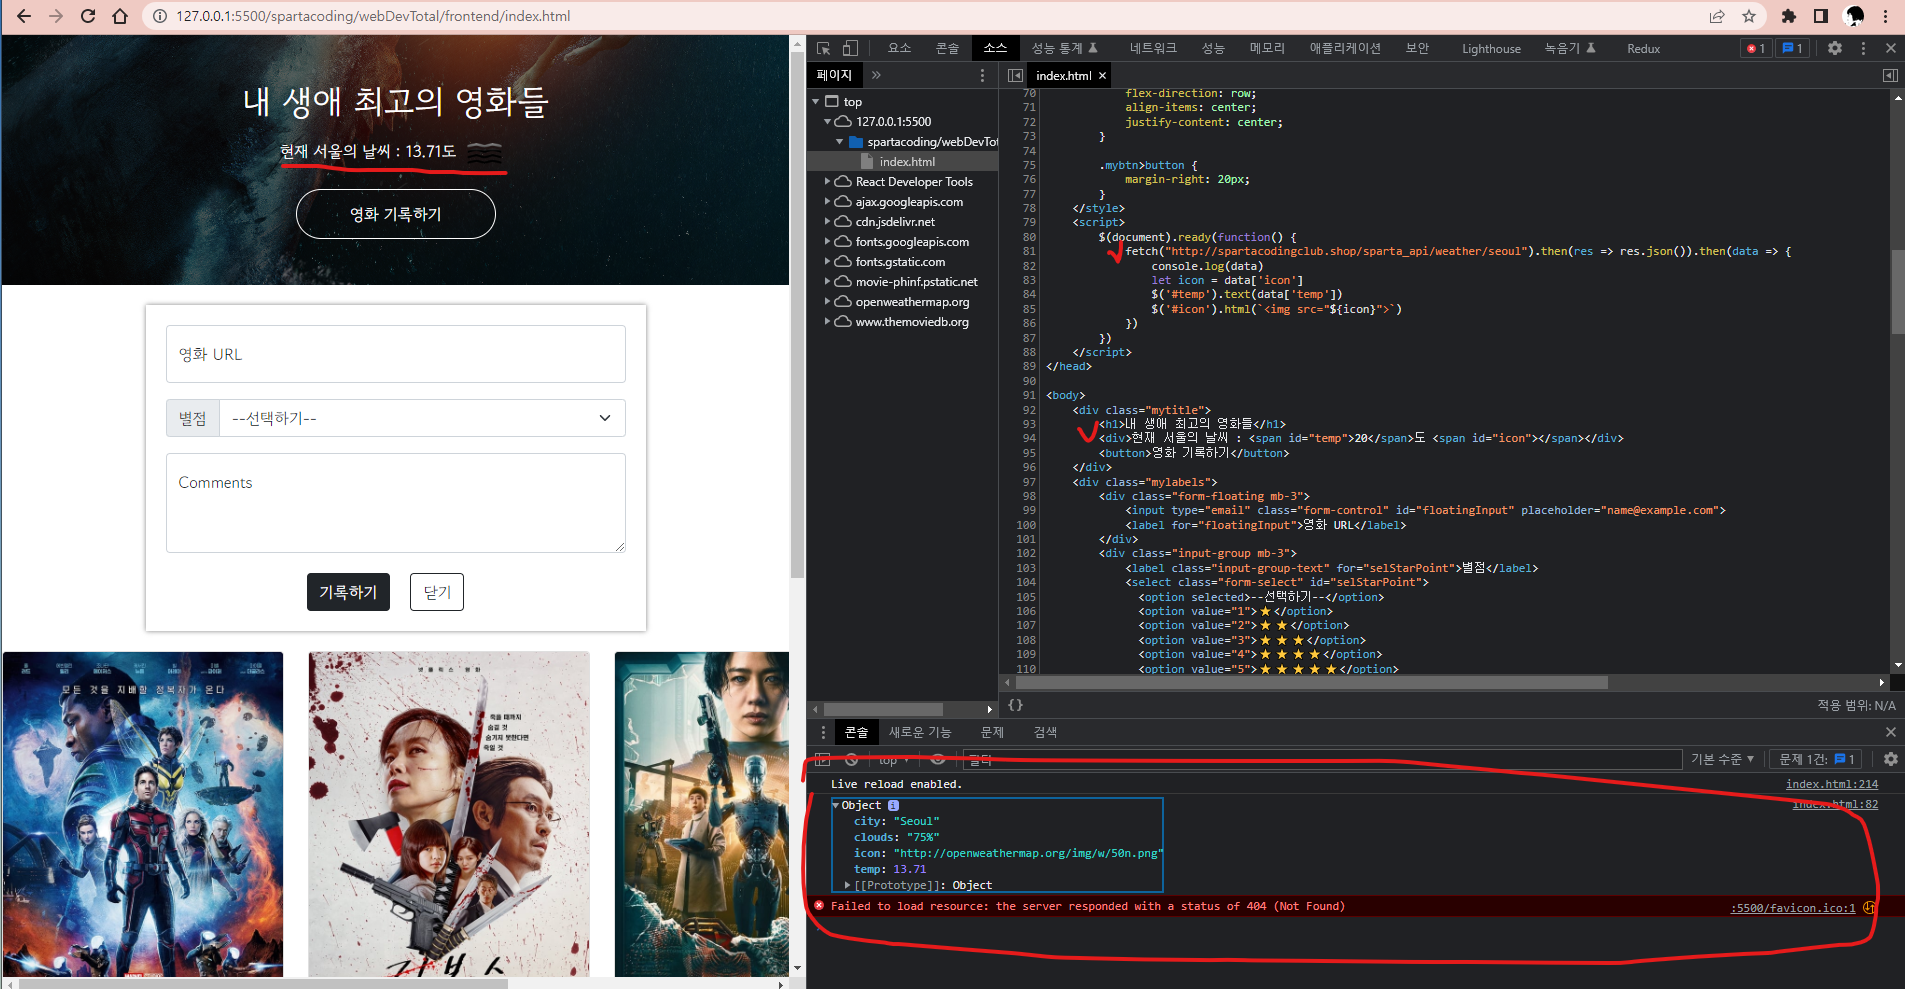Expand the ajax.googleapis.com node
Screen dimensions: 1905x989
coord(827,201)
